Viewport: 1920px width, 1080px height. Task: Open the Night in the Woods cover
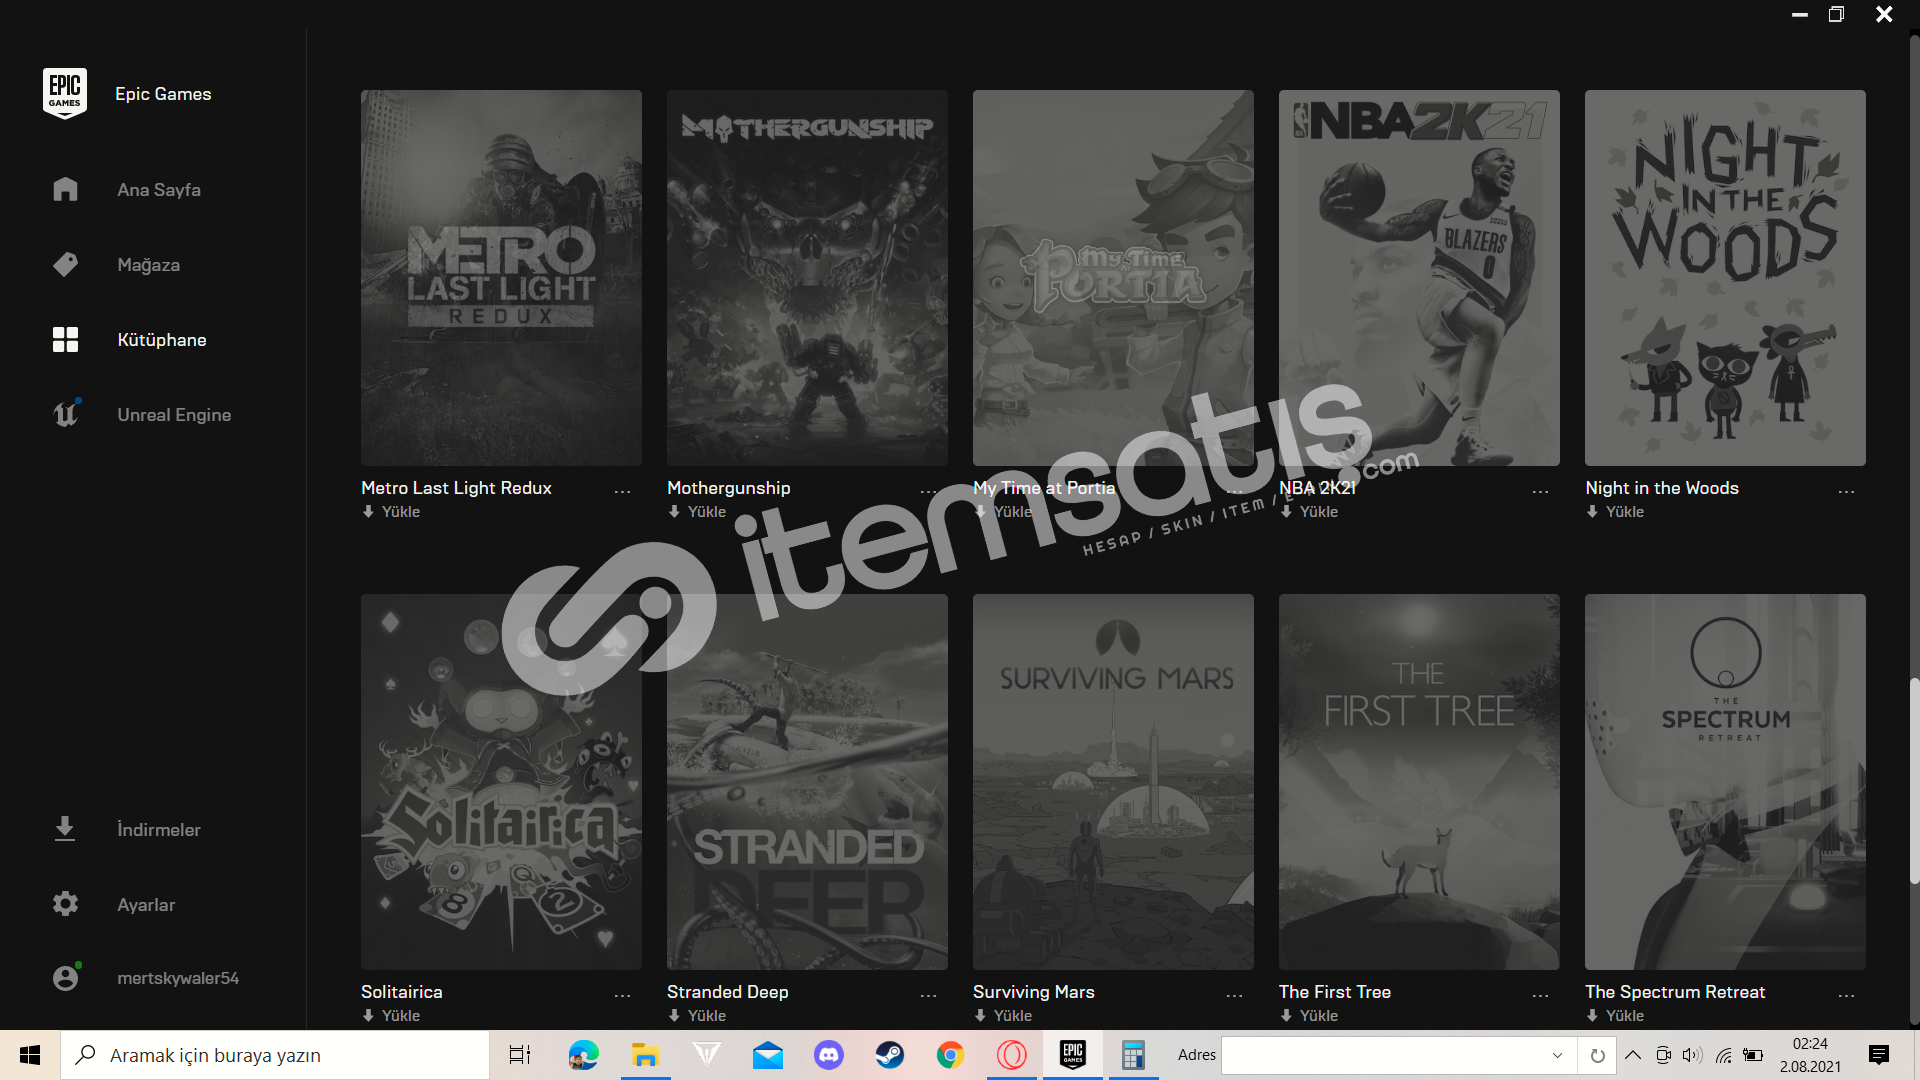click(1725, 278)
